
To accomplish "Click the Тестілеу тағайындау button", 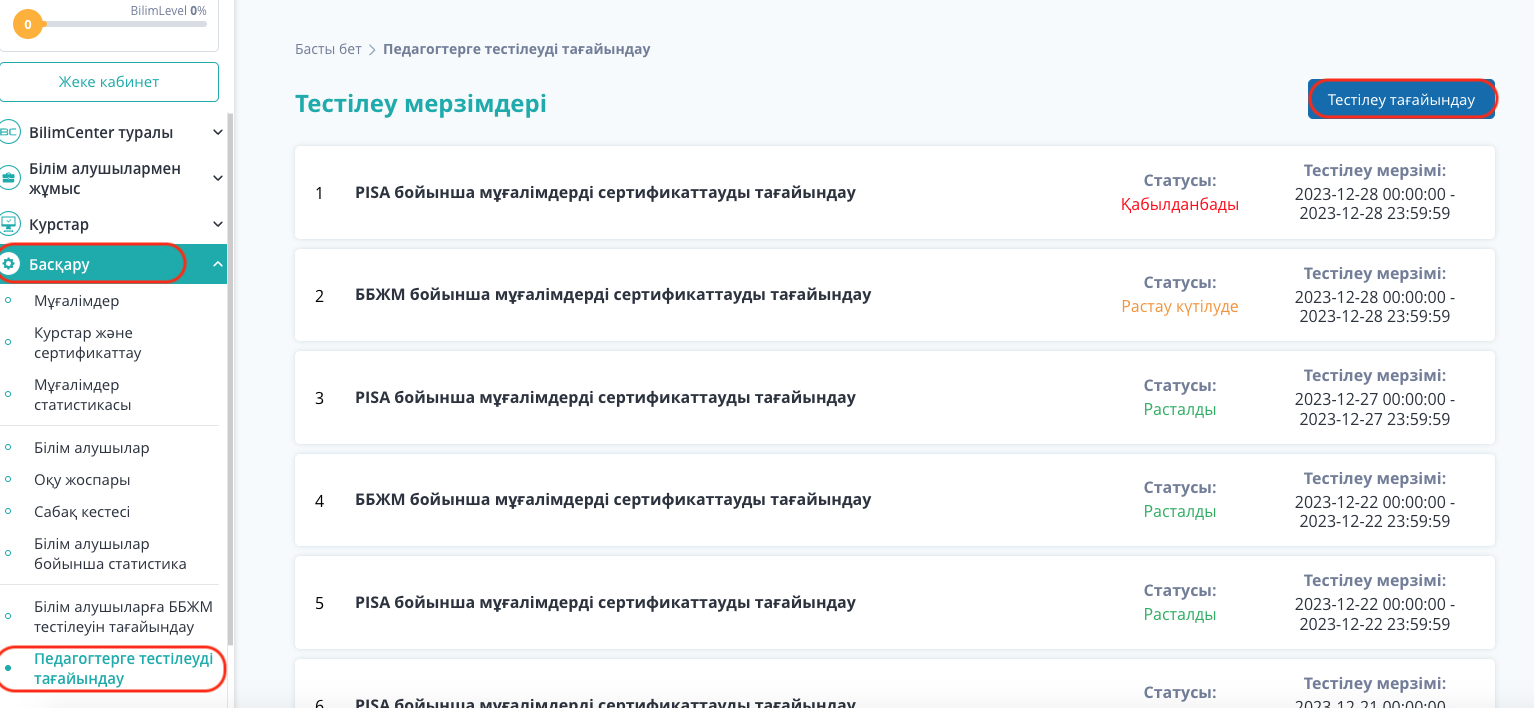I will tap(1401, 100).
